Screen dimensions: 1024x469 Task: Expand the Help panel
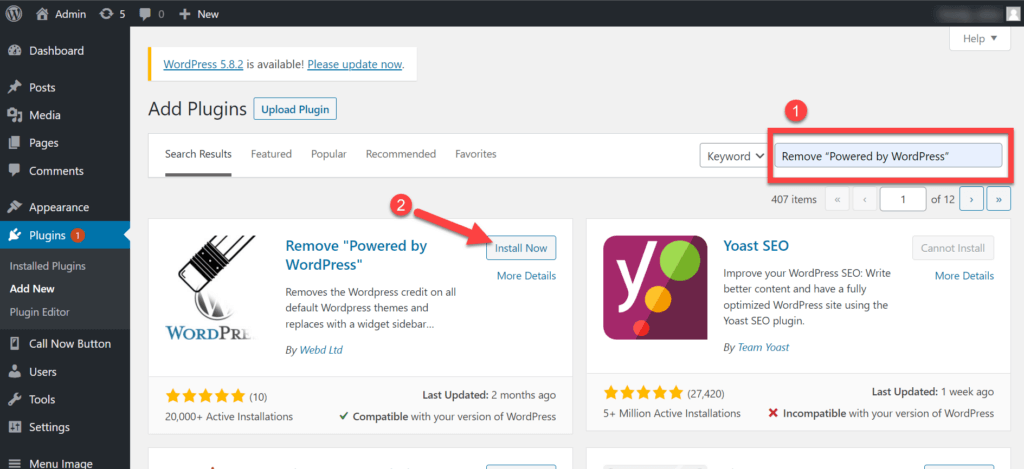980,39
